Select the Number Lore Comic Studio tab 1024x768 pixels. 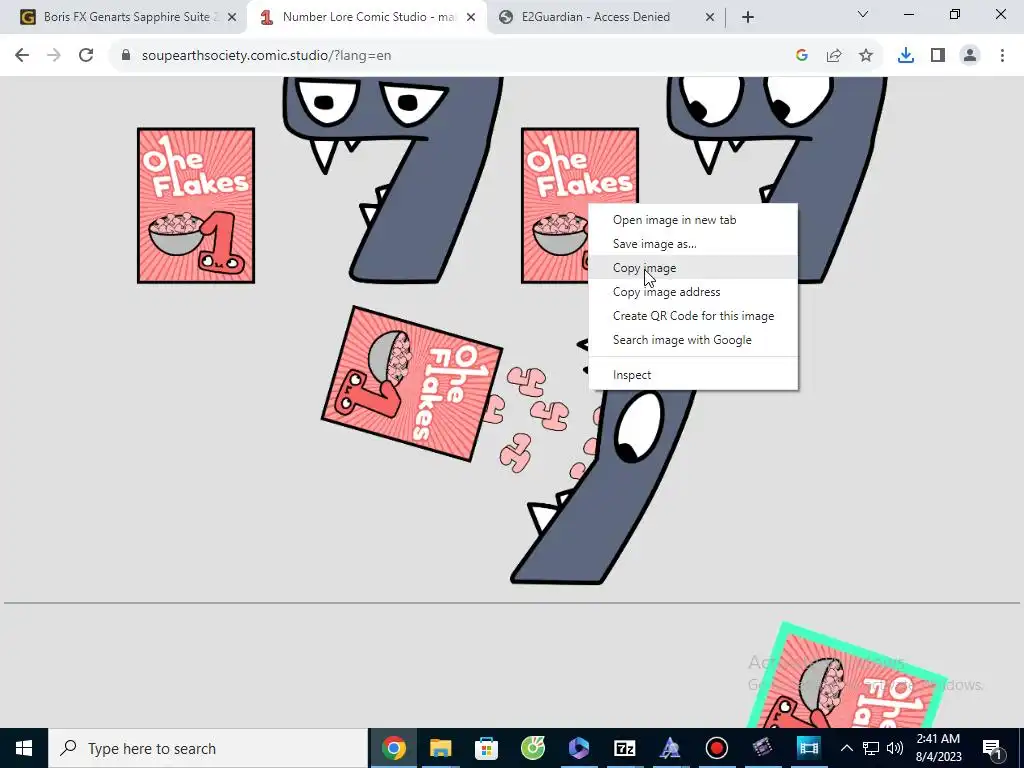coord(367,17)
